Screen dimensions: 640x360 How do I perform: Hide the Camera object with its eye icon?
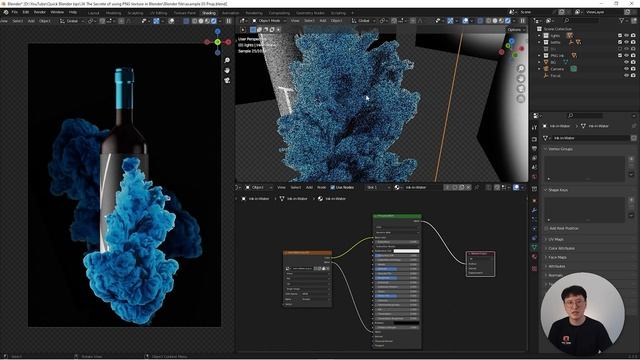(627, 69)
